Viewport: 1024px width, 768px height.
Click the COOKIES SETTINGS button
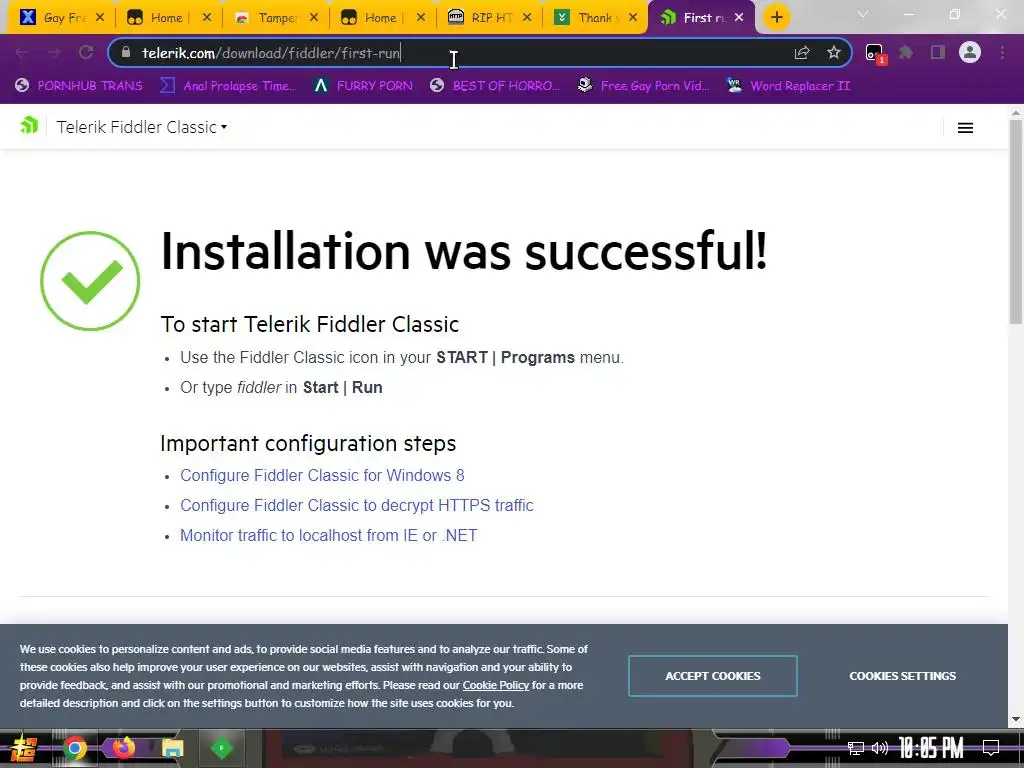903,676
